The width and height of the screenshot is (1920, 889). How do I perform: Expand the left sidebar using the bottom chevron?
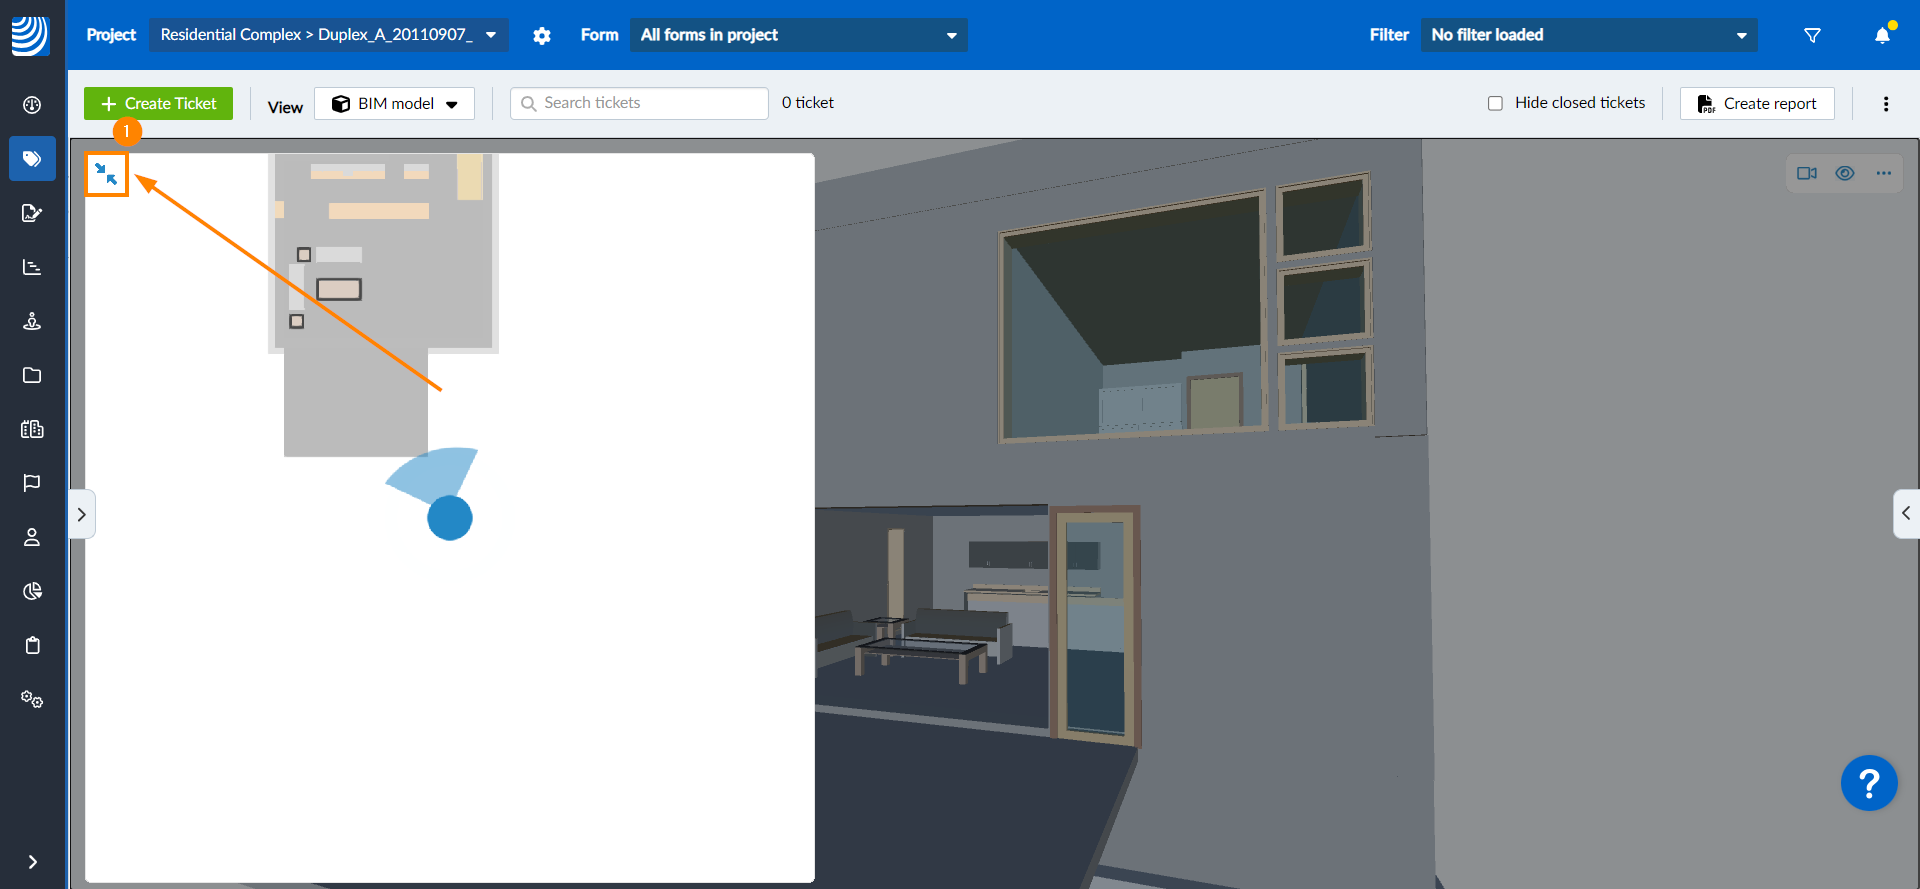pyautogui.click(x=32, y=862)
